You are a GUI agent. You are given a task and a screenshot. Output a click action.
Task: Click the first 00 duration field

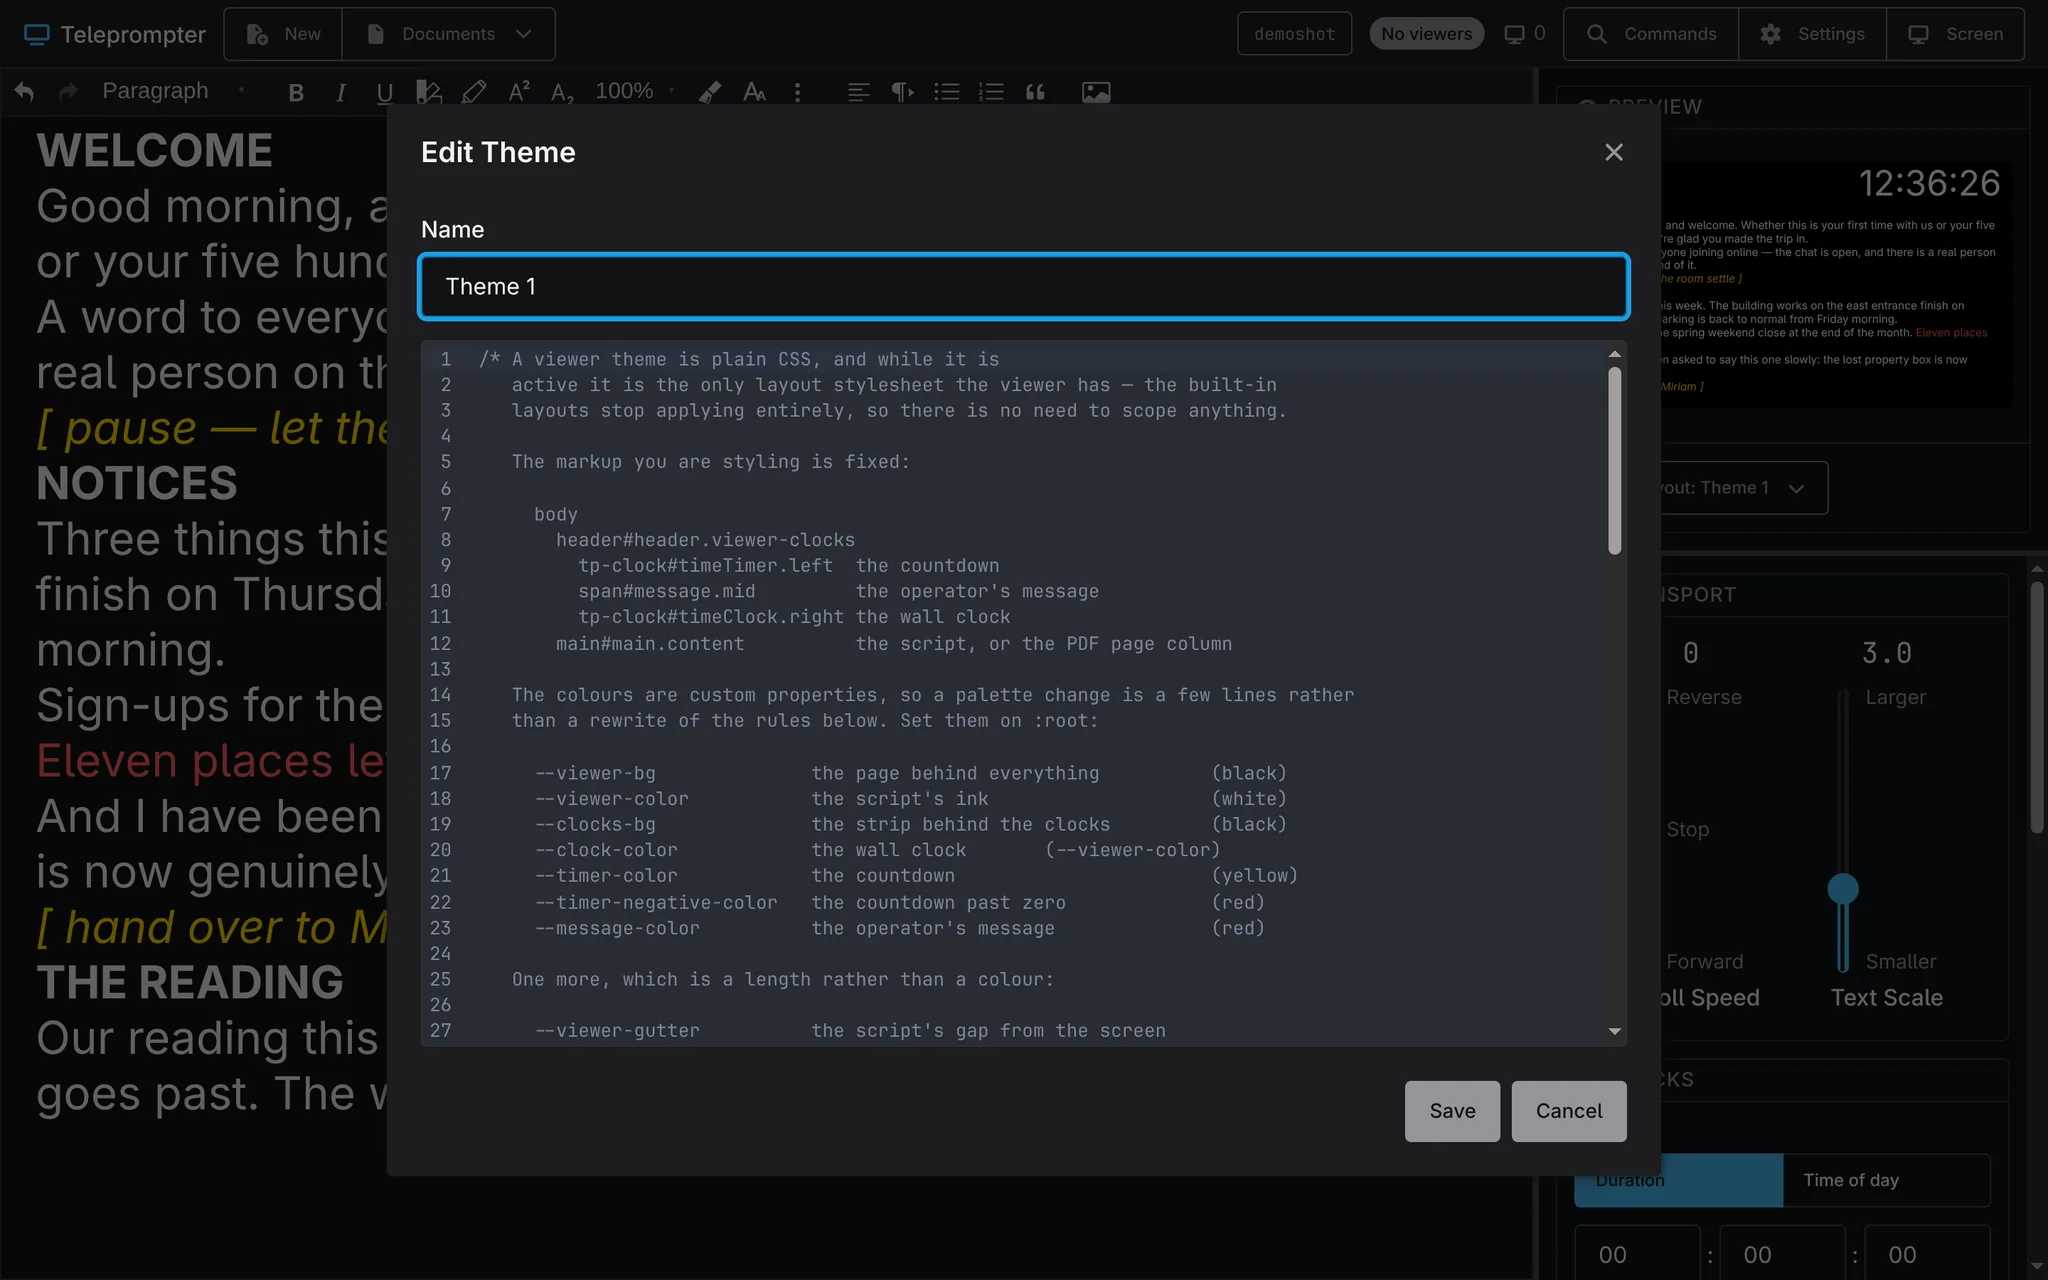[x=1637, y=1254]
